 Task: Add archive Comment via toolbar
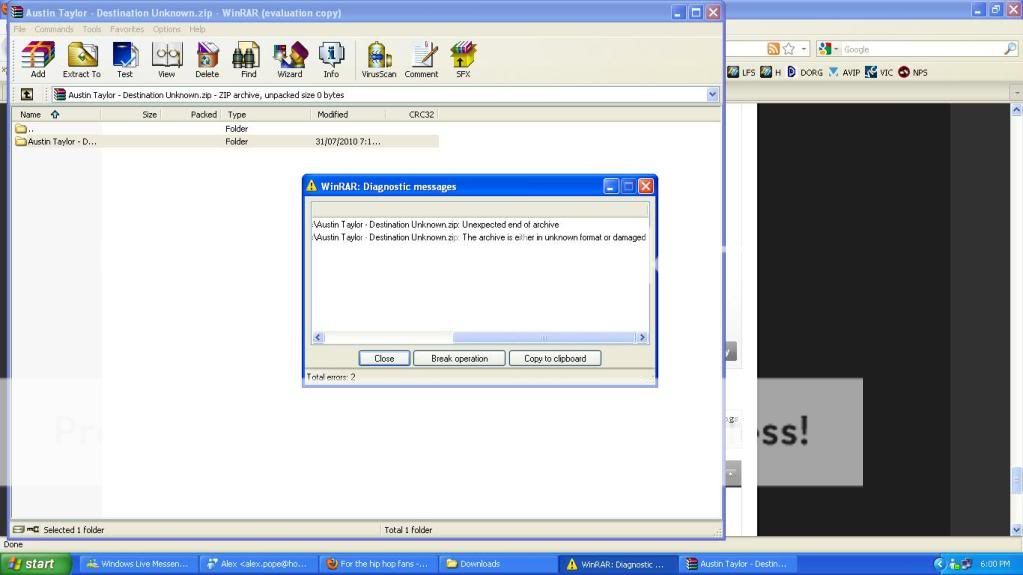click(421, 59)
